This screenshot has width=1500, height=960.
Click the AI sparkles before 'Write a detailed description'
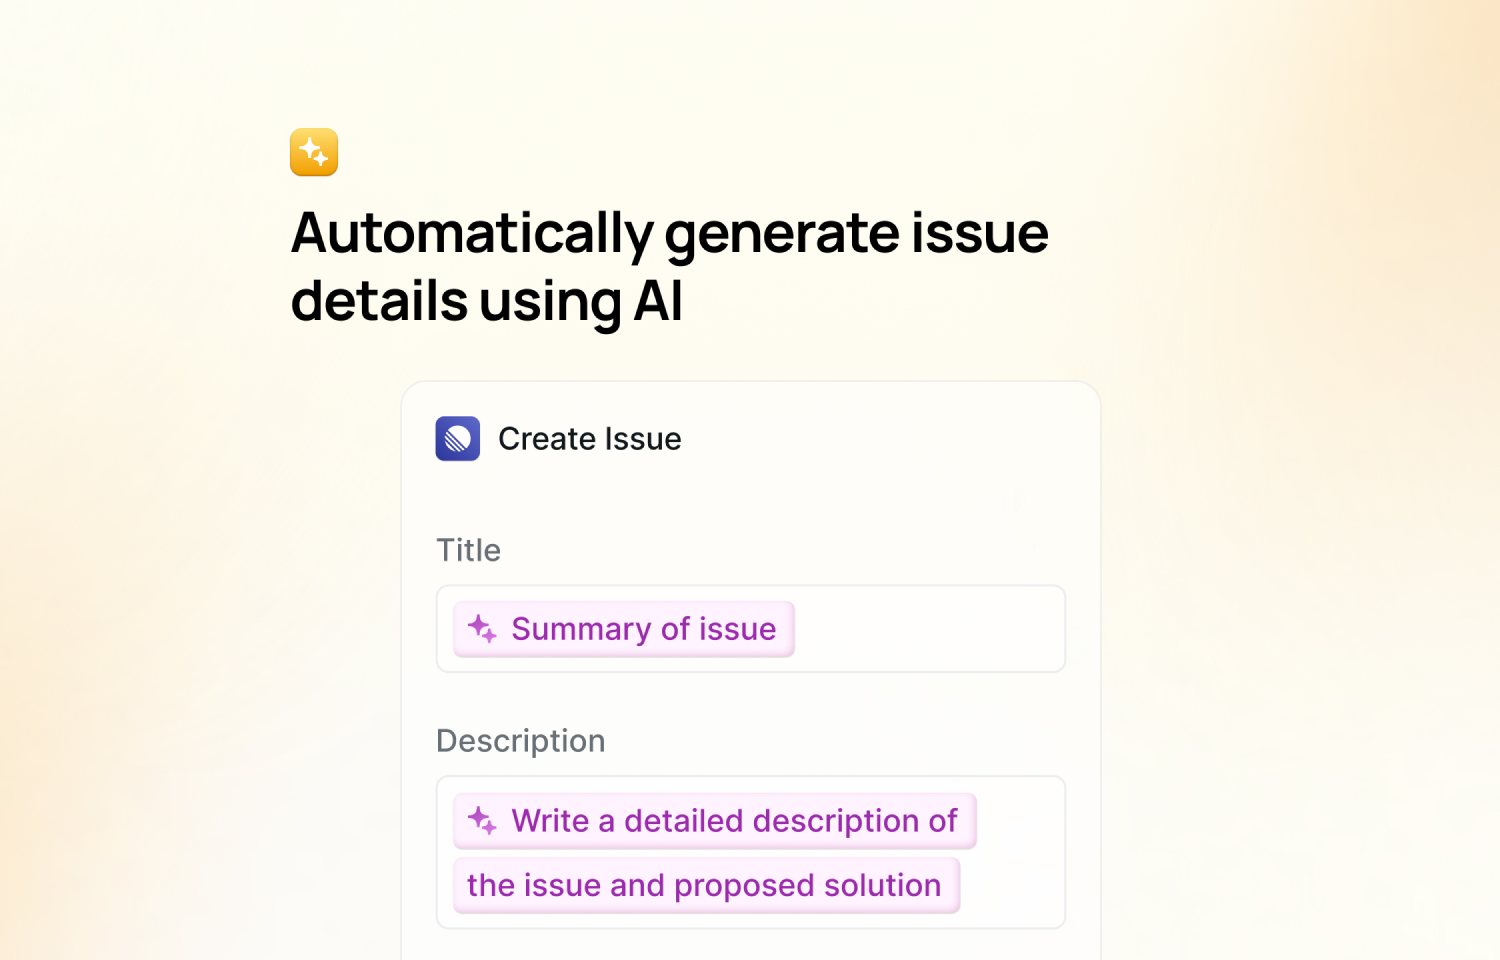tap(483, 820)
